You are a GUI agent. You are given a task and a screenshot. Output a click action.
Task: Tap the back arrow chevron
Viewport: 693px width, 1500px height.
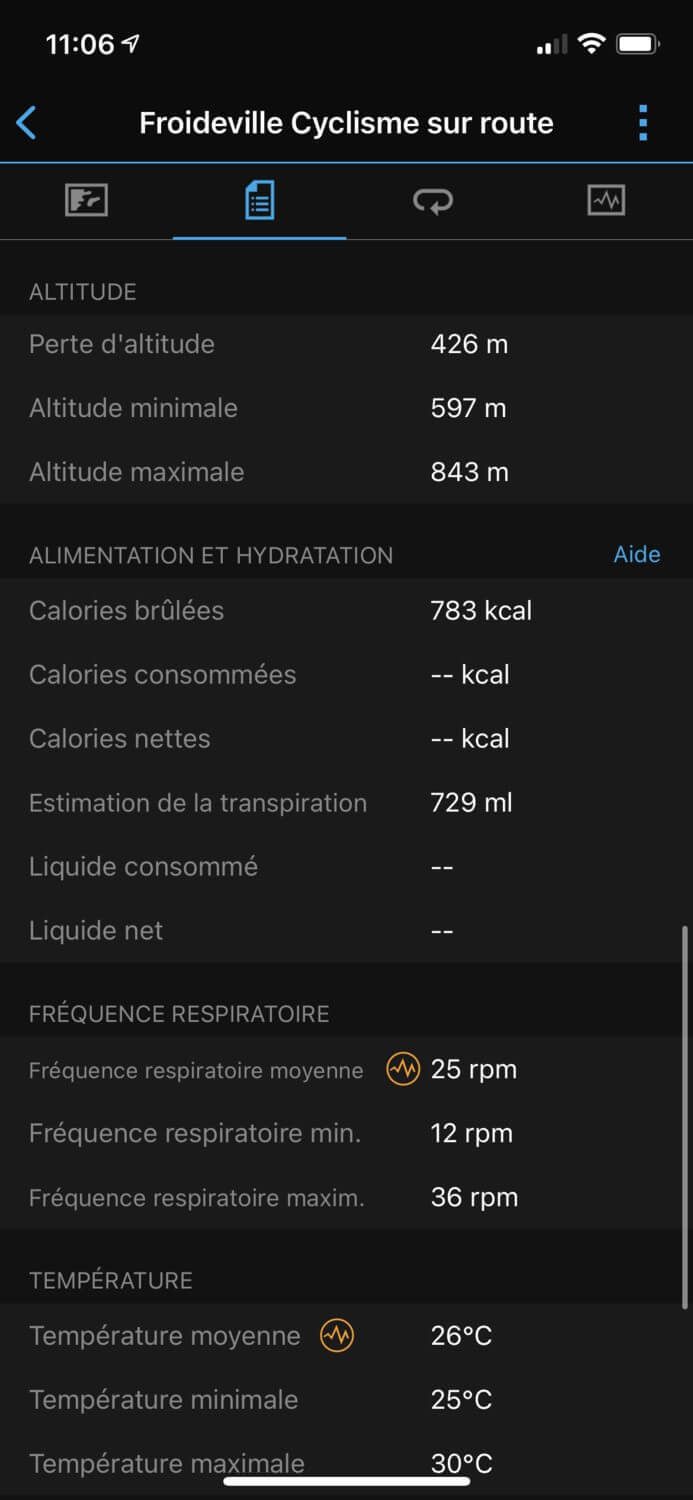click(27, 123)
